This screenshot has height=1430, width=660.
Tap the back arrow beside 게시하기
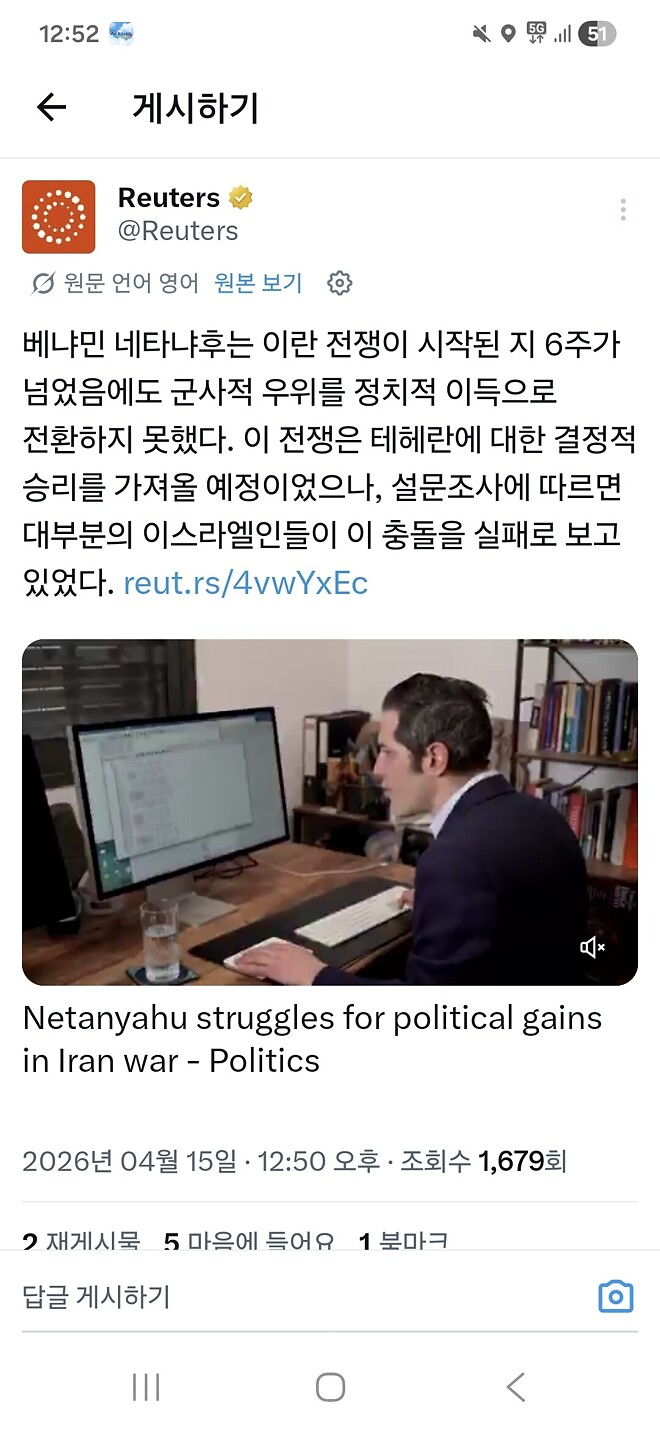[x=52, y=108]
